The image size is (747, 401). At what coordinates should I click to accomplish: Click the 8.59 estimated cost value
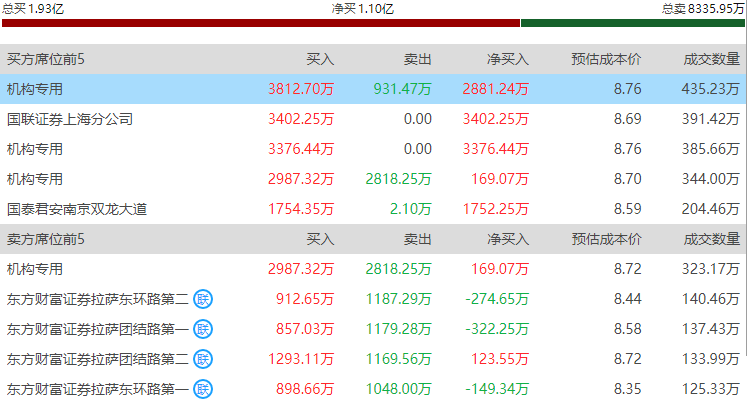click(x=627, y=209)
